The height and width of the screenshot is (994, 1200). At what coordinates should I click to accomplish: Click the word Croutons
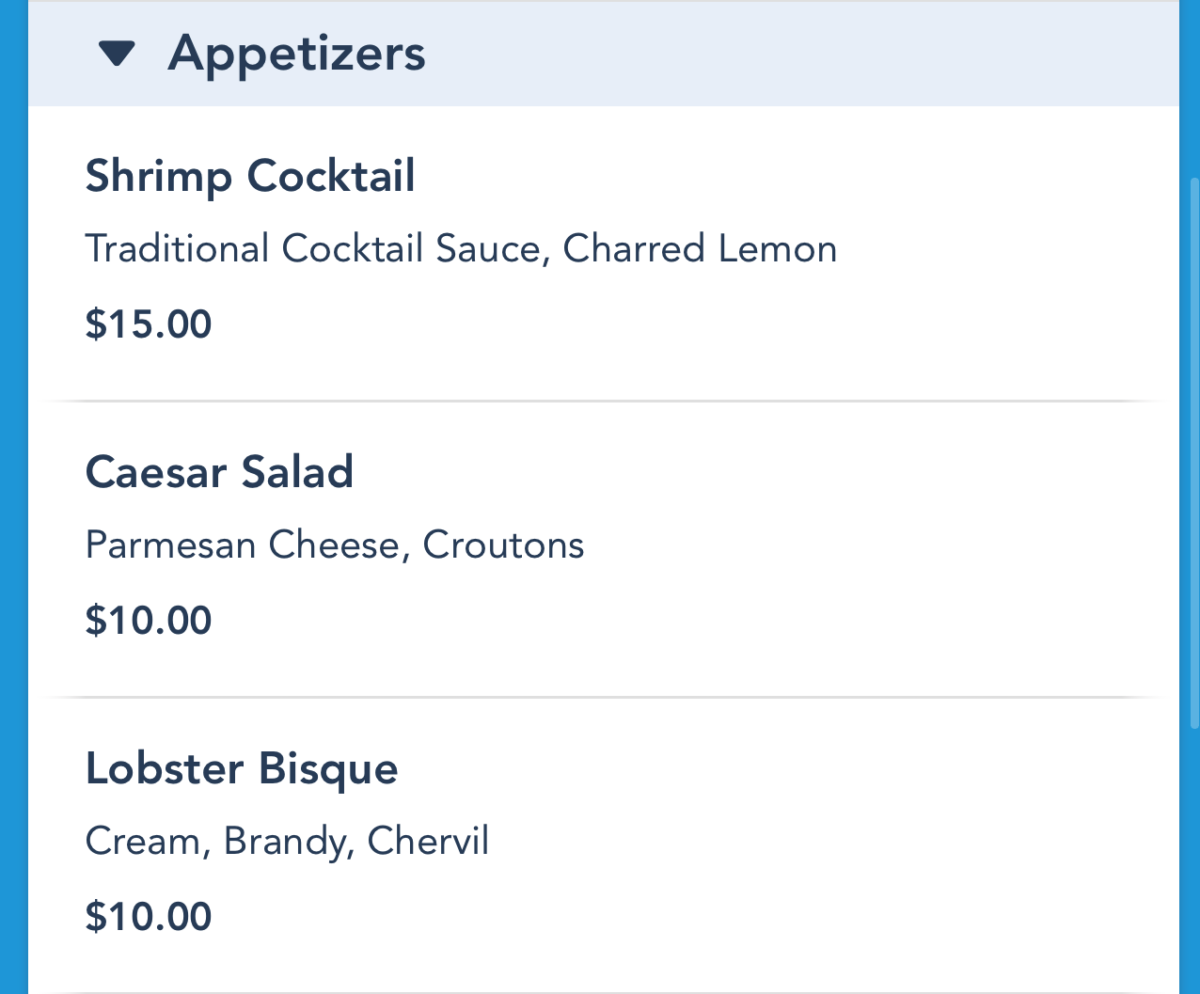503,545
